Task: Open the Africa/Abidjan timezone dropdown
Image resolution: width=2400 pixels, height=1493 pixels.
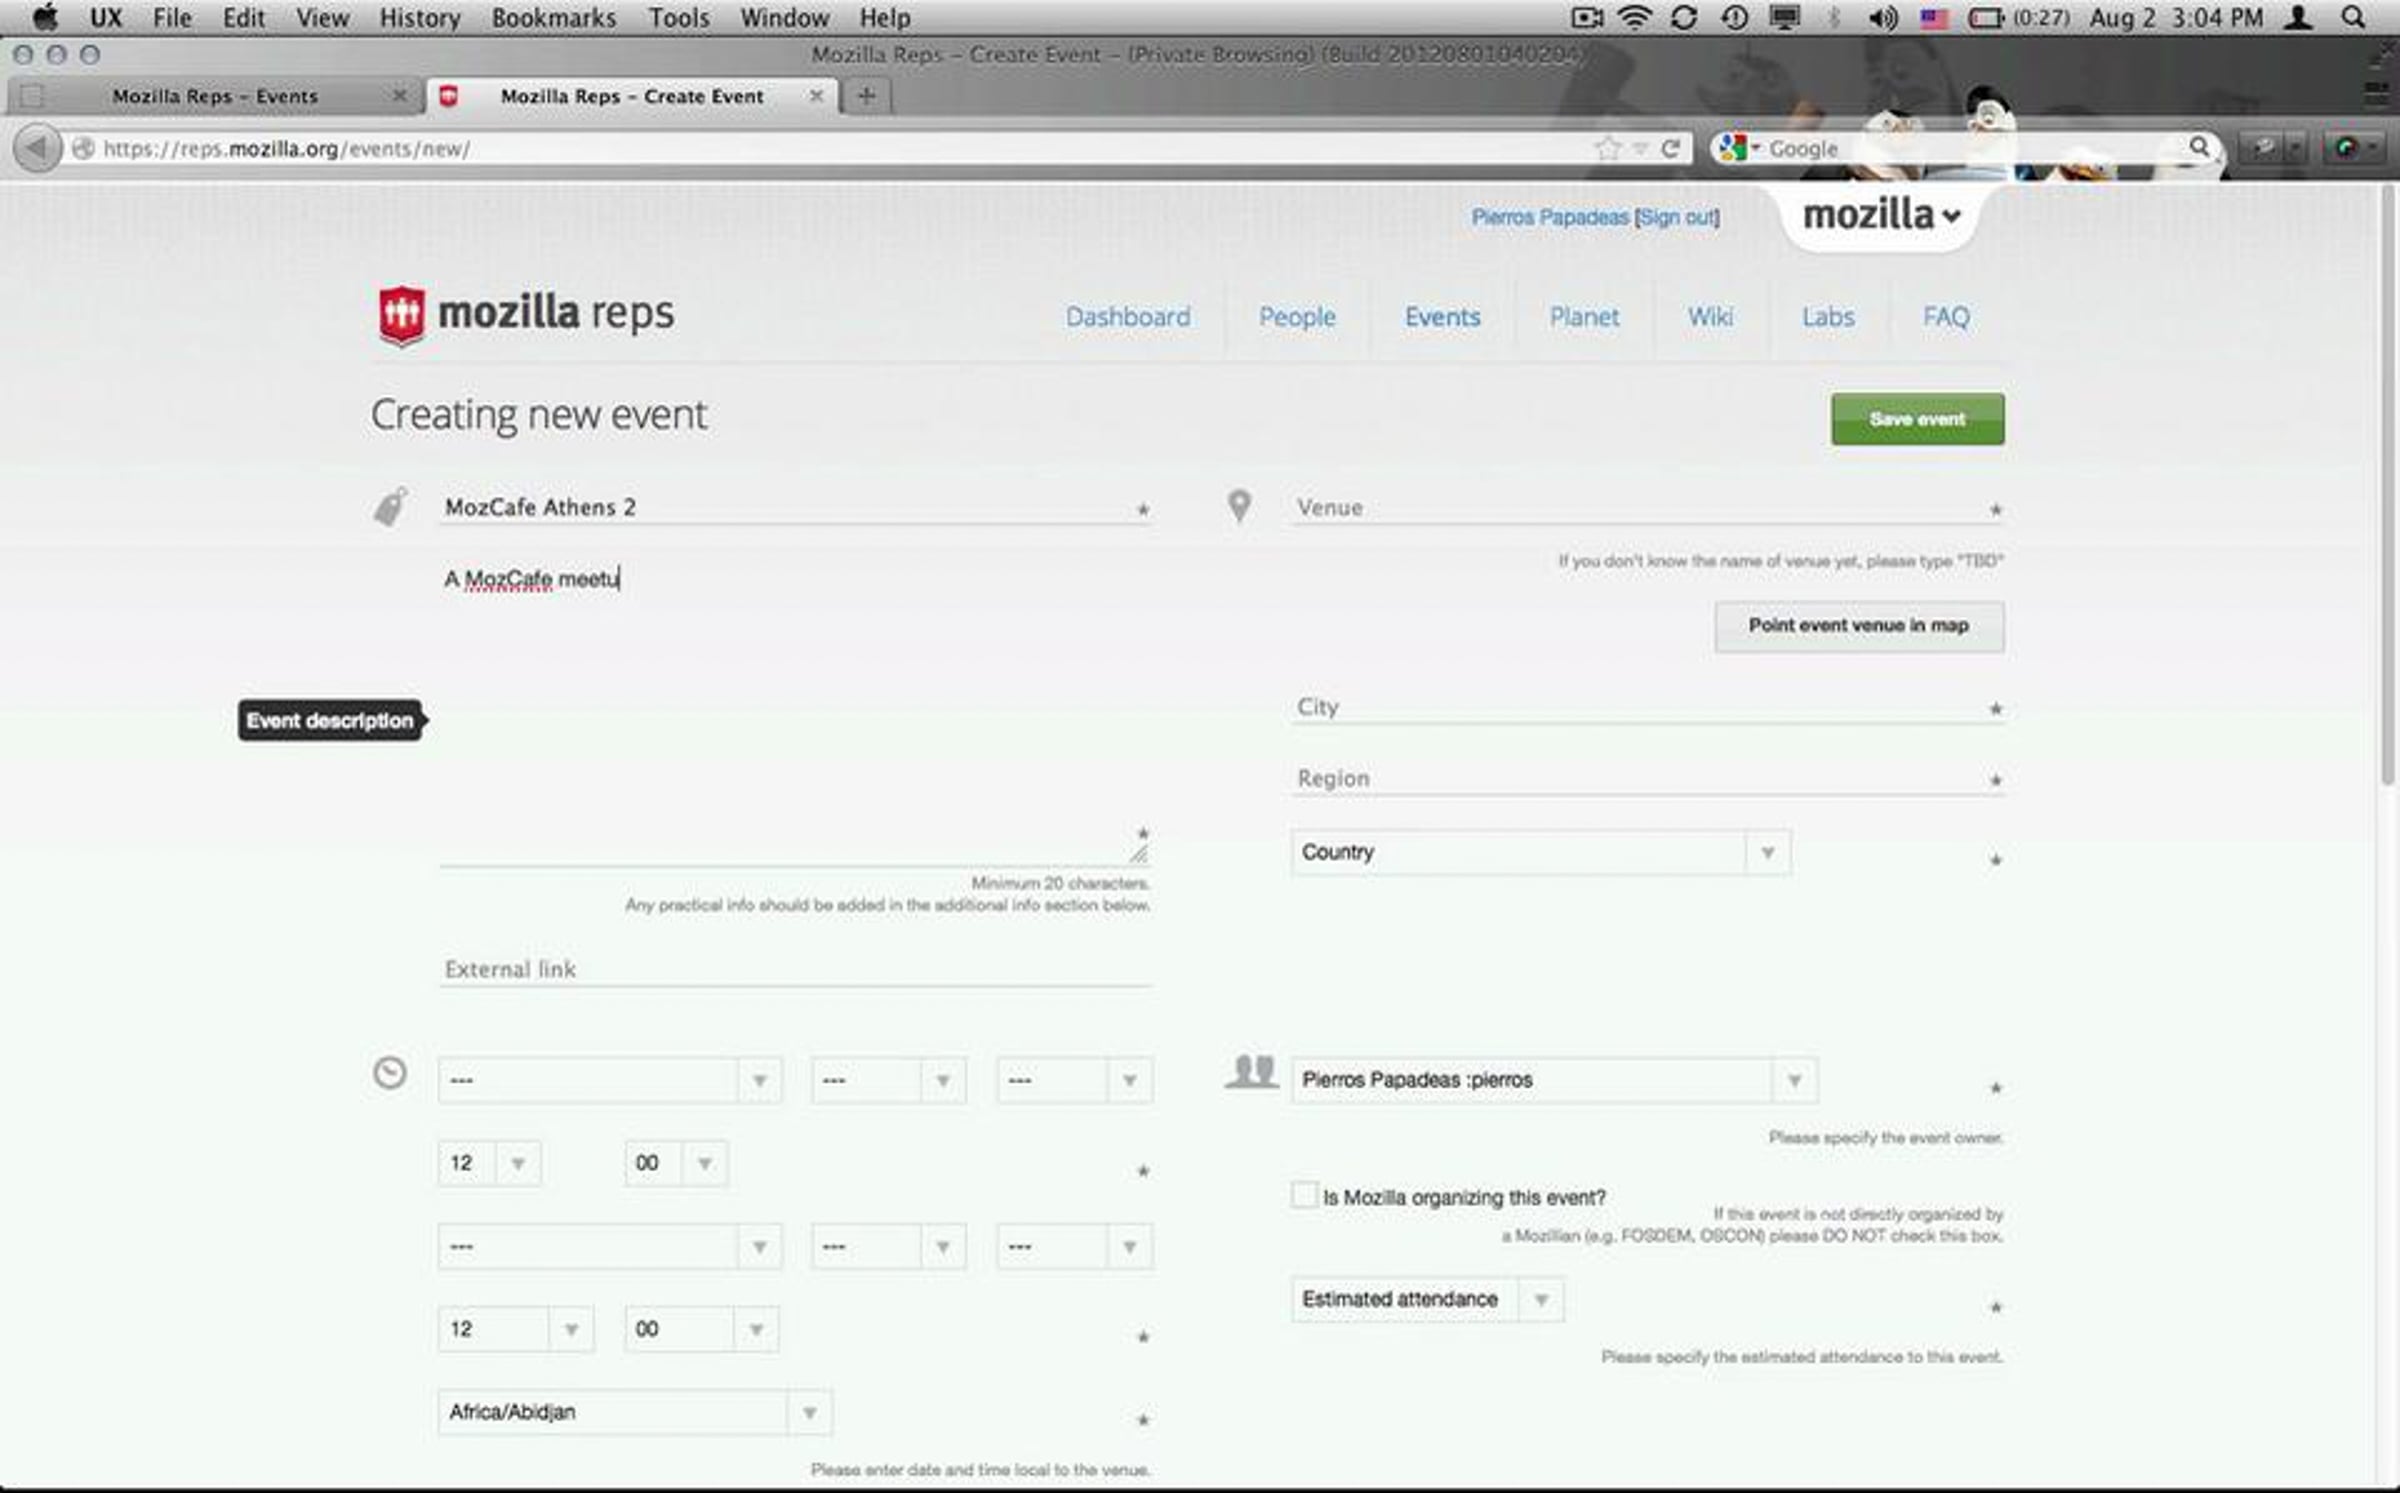Action: 634,1412
